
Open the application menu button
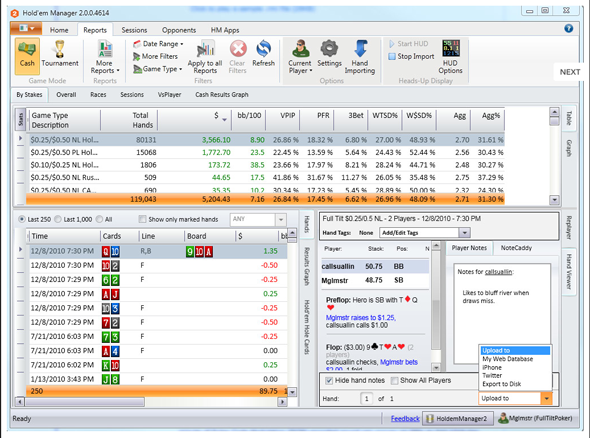pos(26,29)
